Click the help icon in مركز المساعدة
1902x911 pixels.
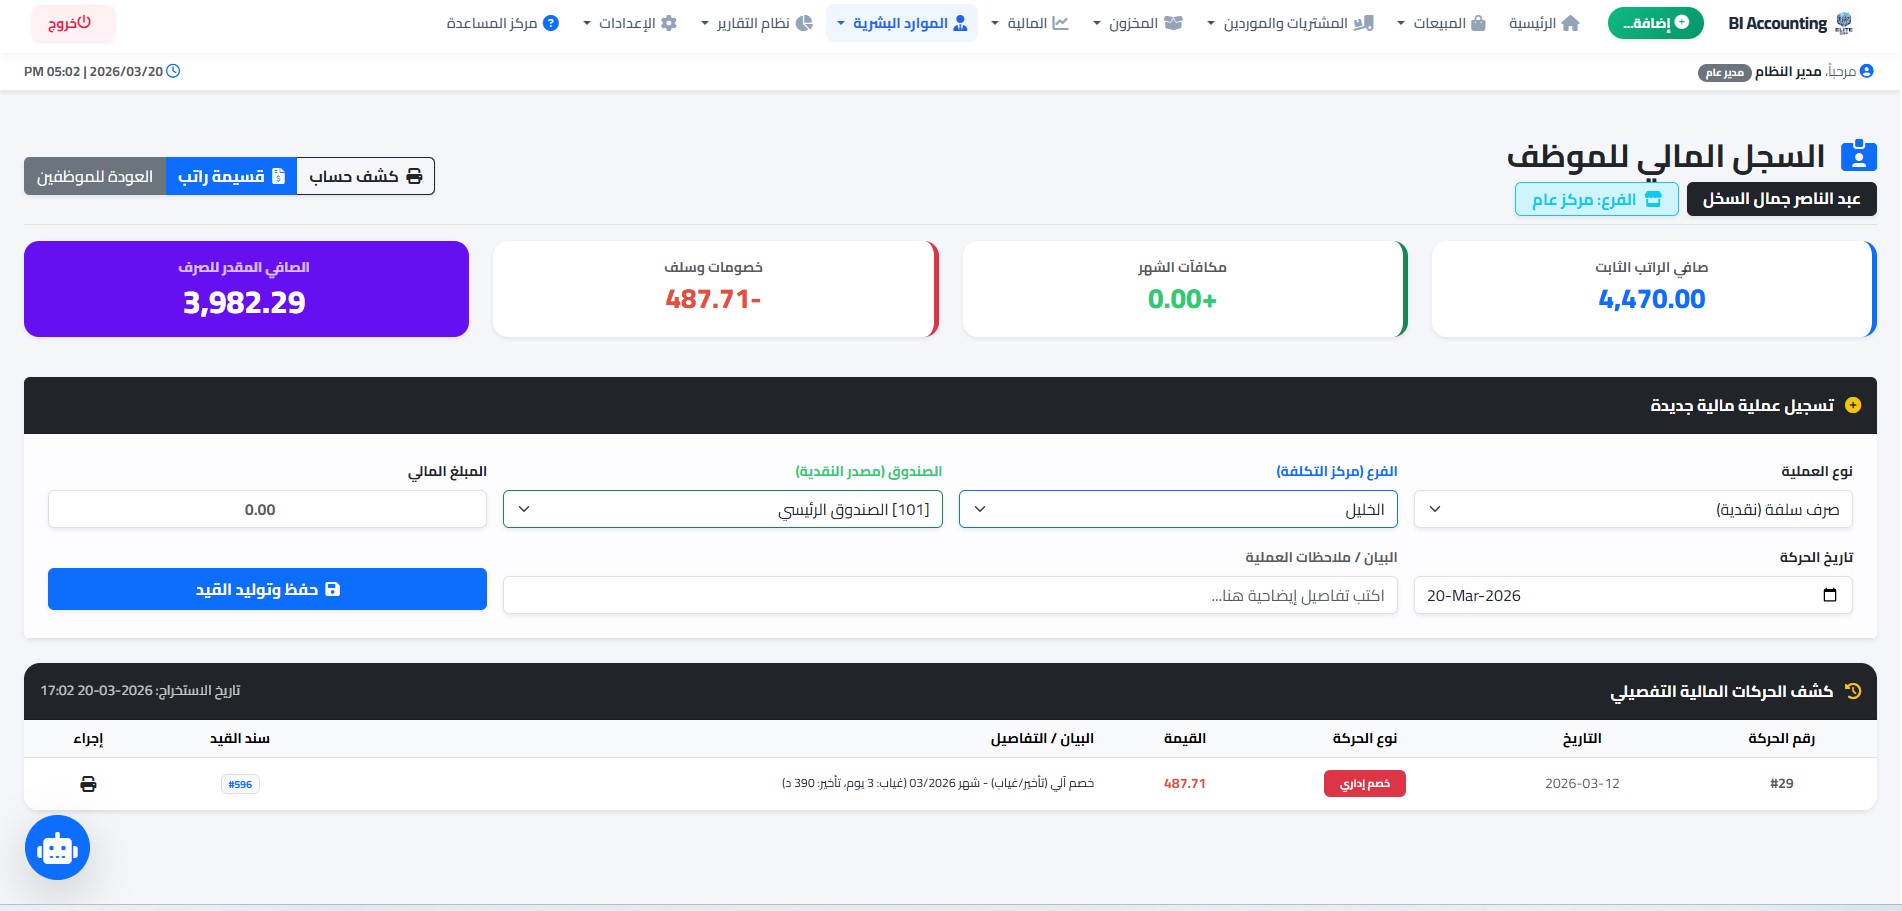click(549, 22)
